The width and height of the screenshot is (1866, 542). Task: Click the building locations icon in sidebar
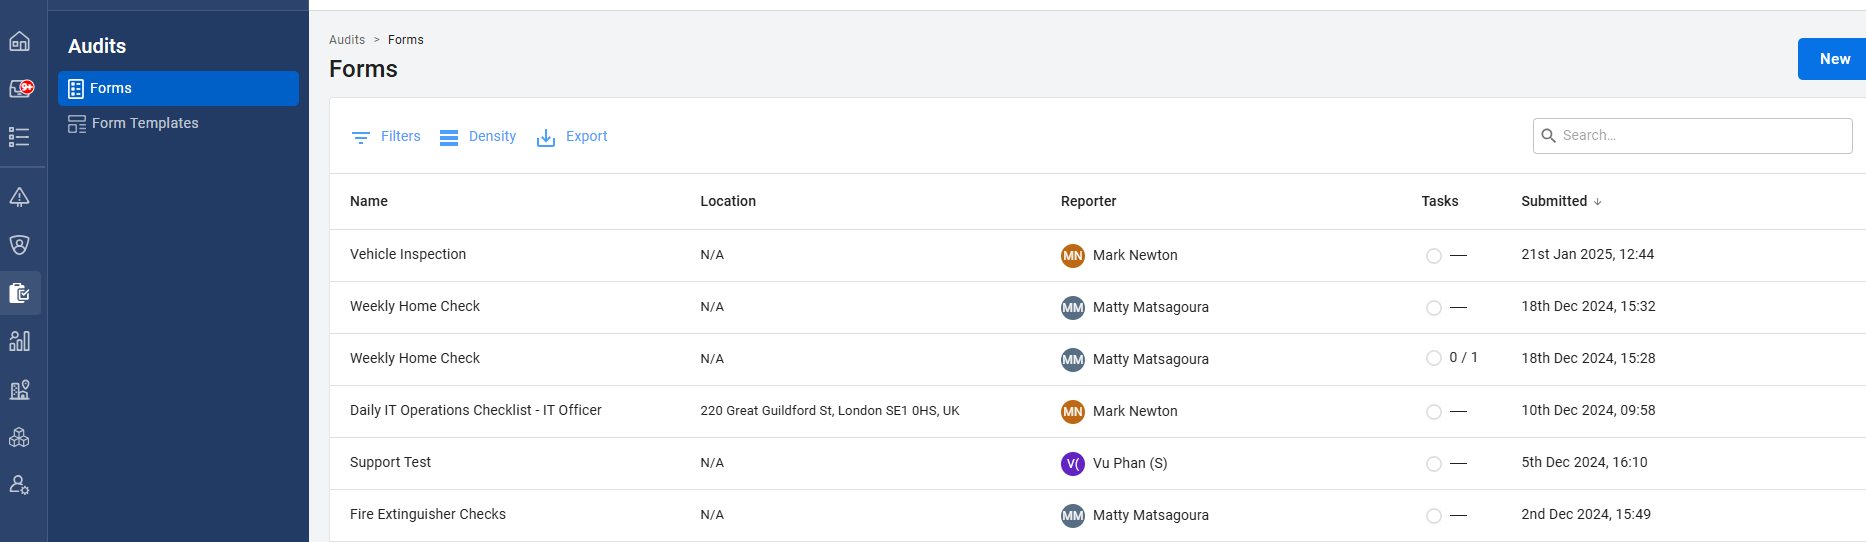tap(20, 389)
